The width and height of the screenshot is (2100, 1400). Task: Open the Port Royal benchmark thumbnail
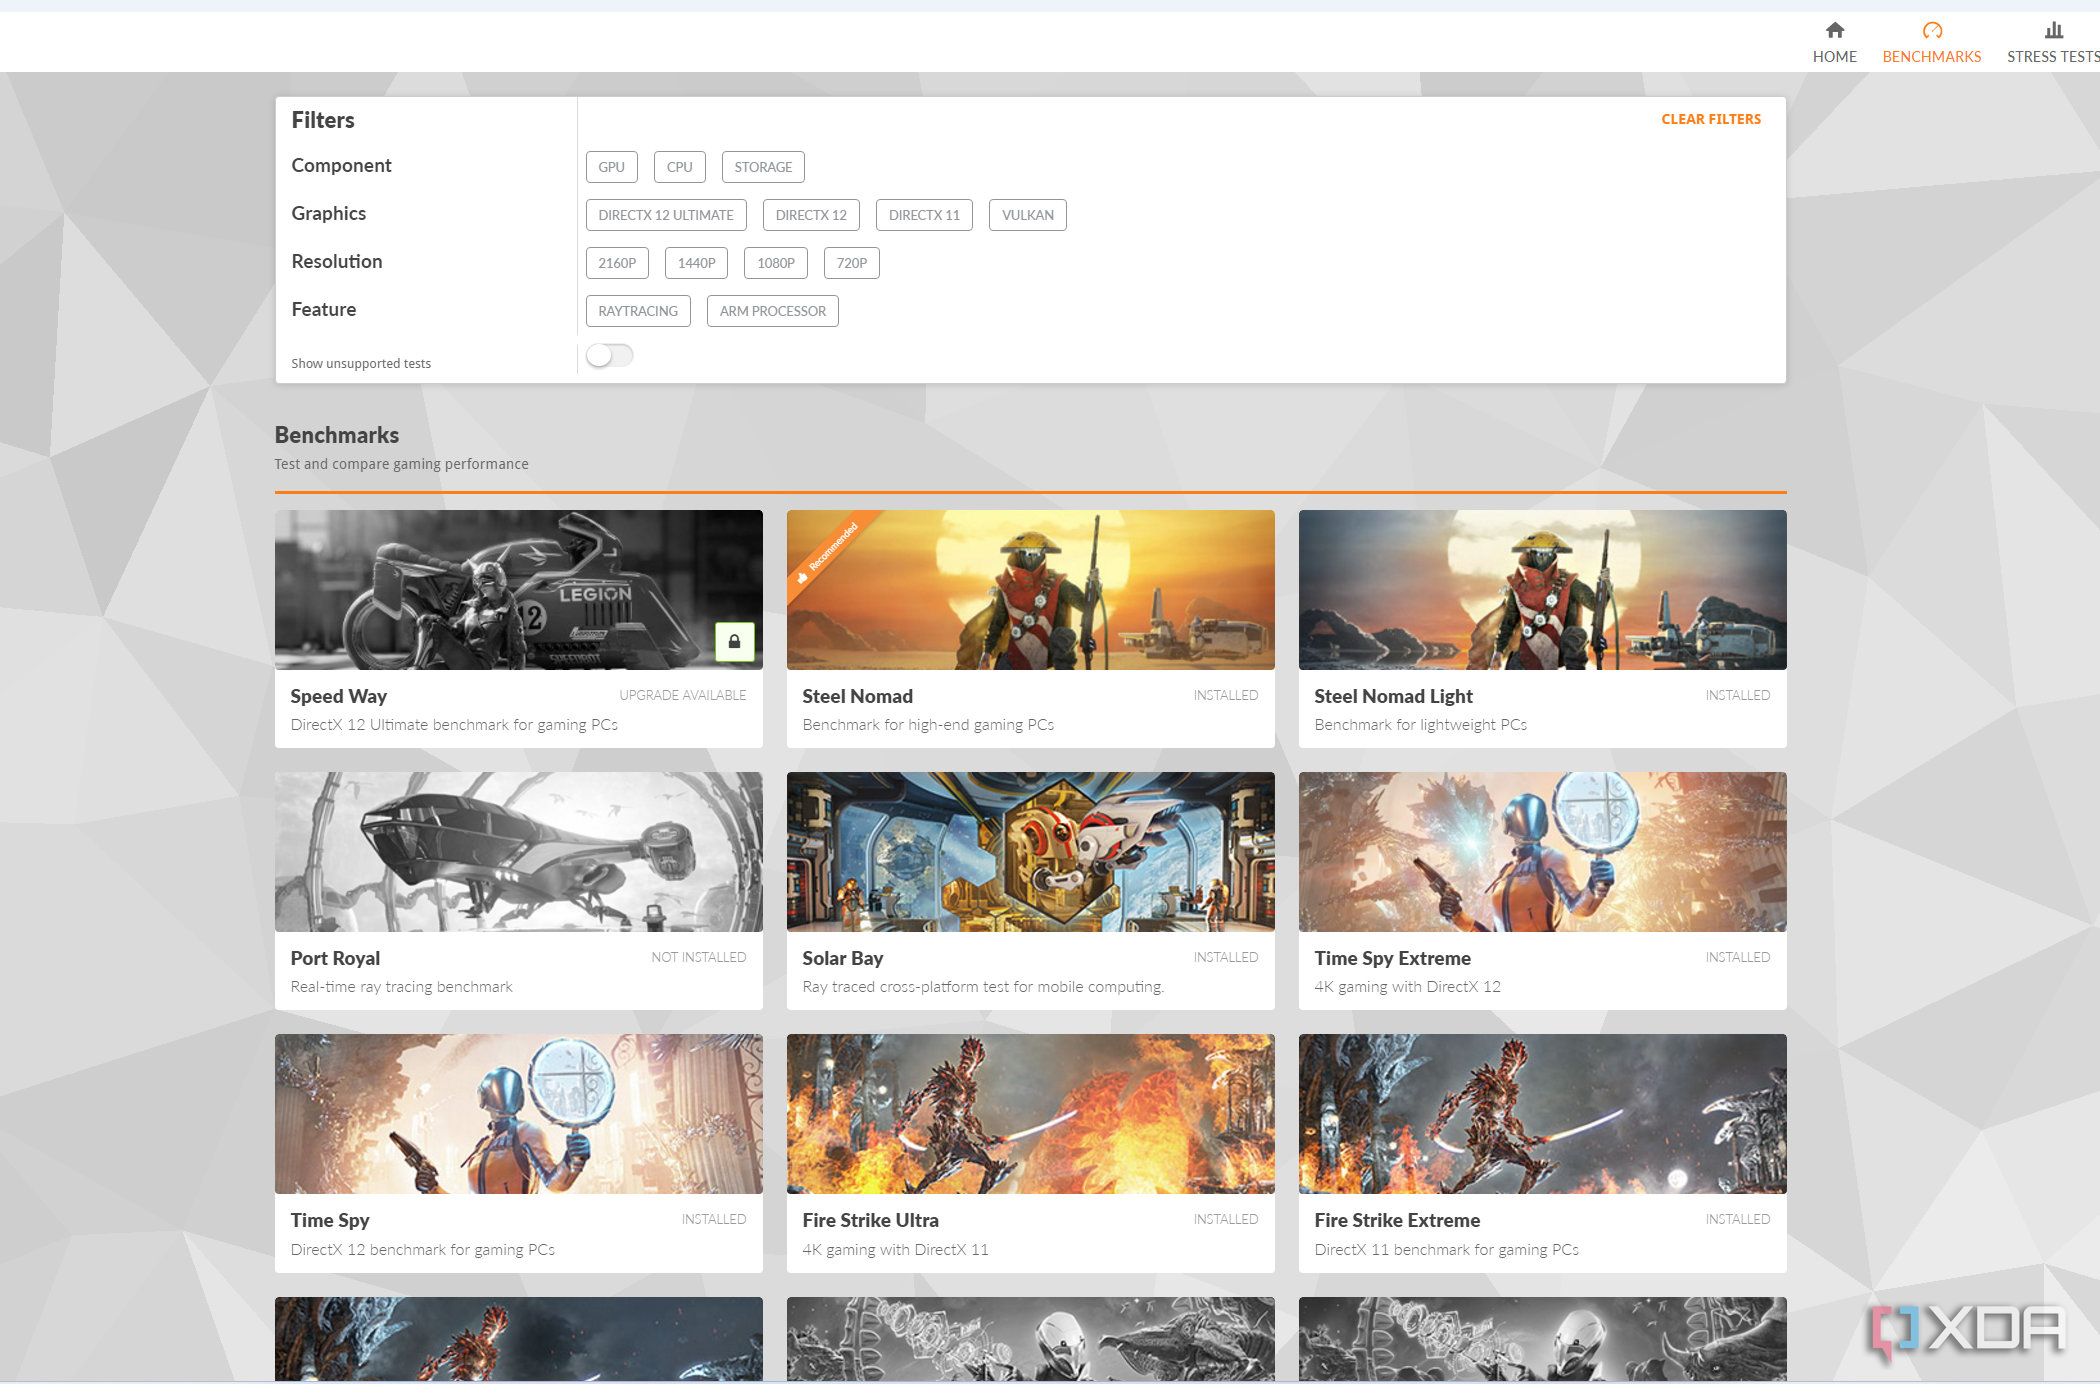pyautogui.click(x=518, y=851)
